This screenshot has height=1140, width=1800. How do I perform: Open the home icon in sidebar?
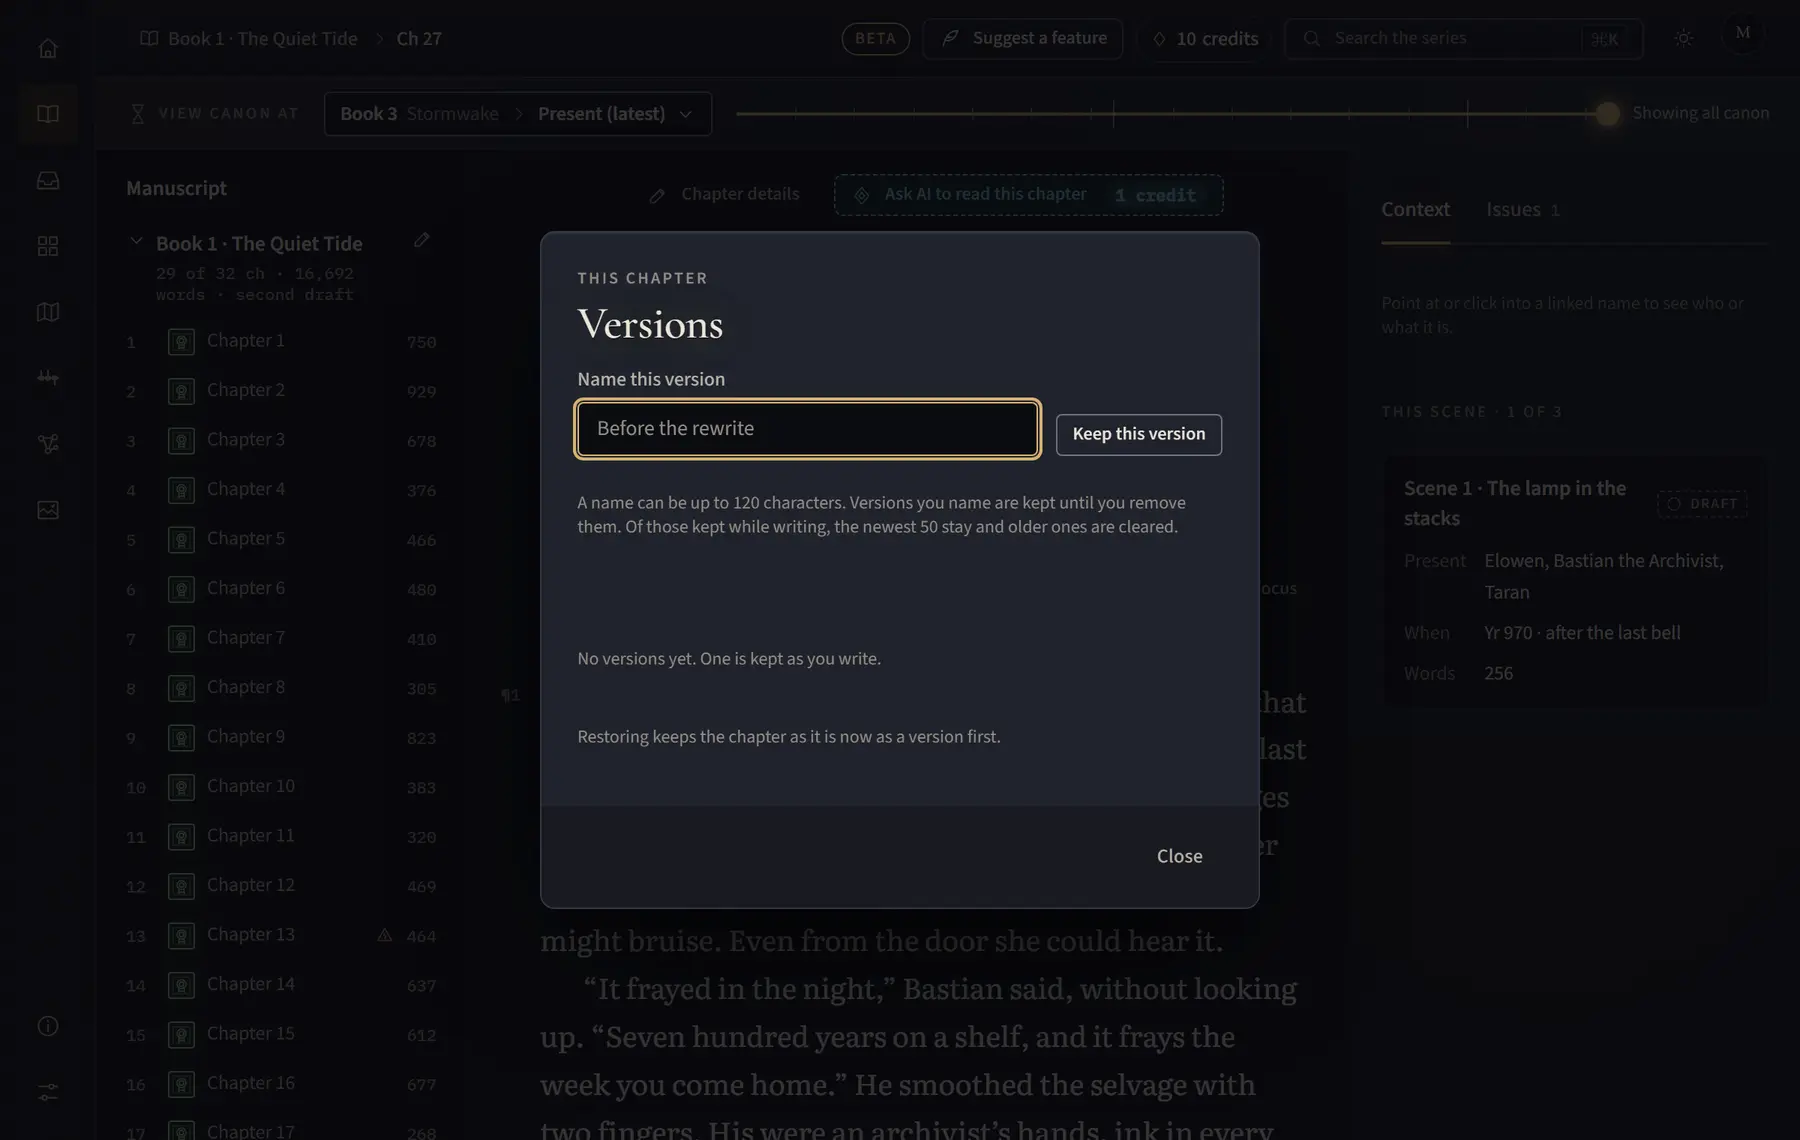(x=48, y=48)
